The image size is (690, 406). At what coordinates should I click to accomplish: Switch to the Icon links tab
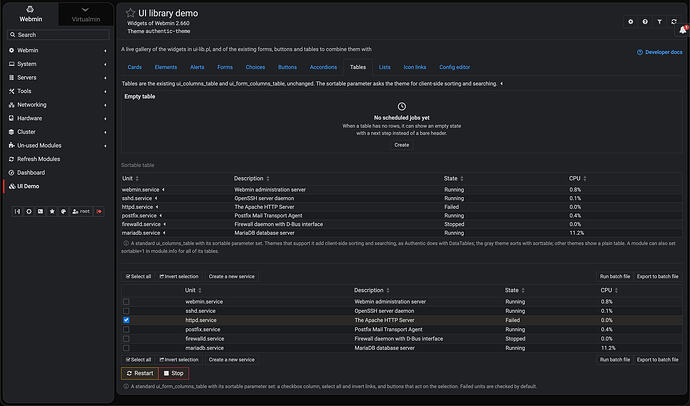415,67
